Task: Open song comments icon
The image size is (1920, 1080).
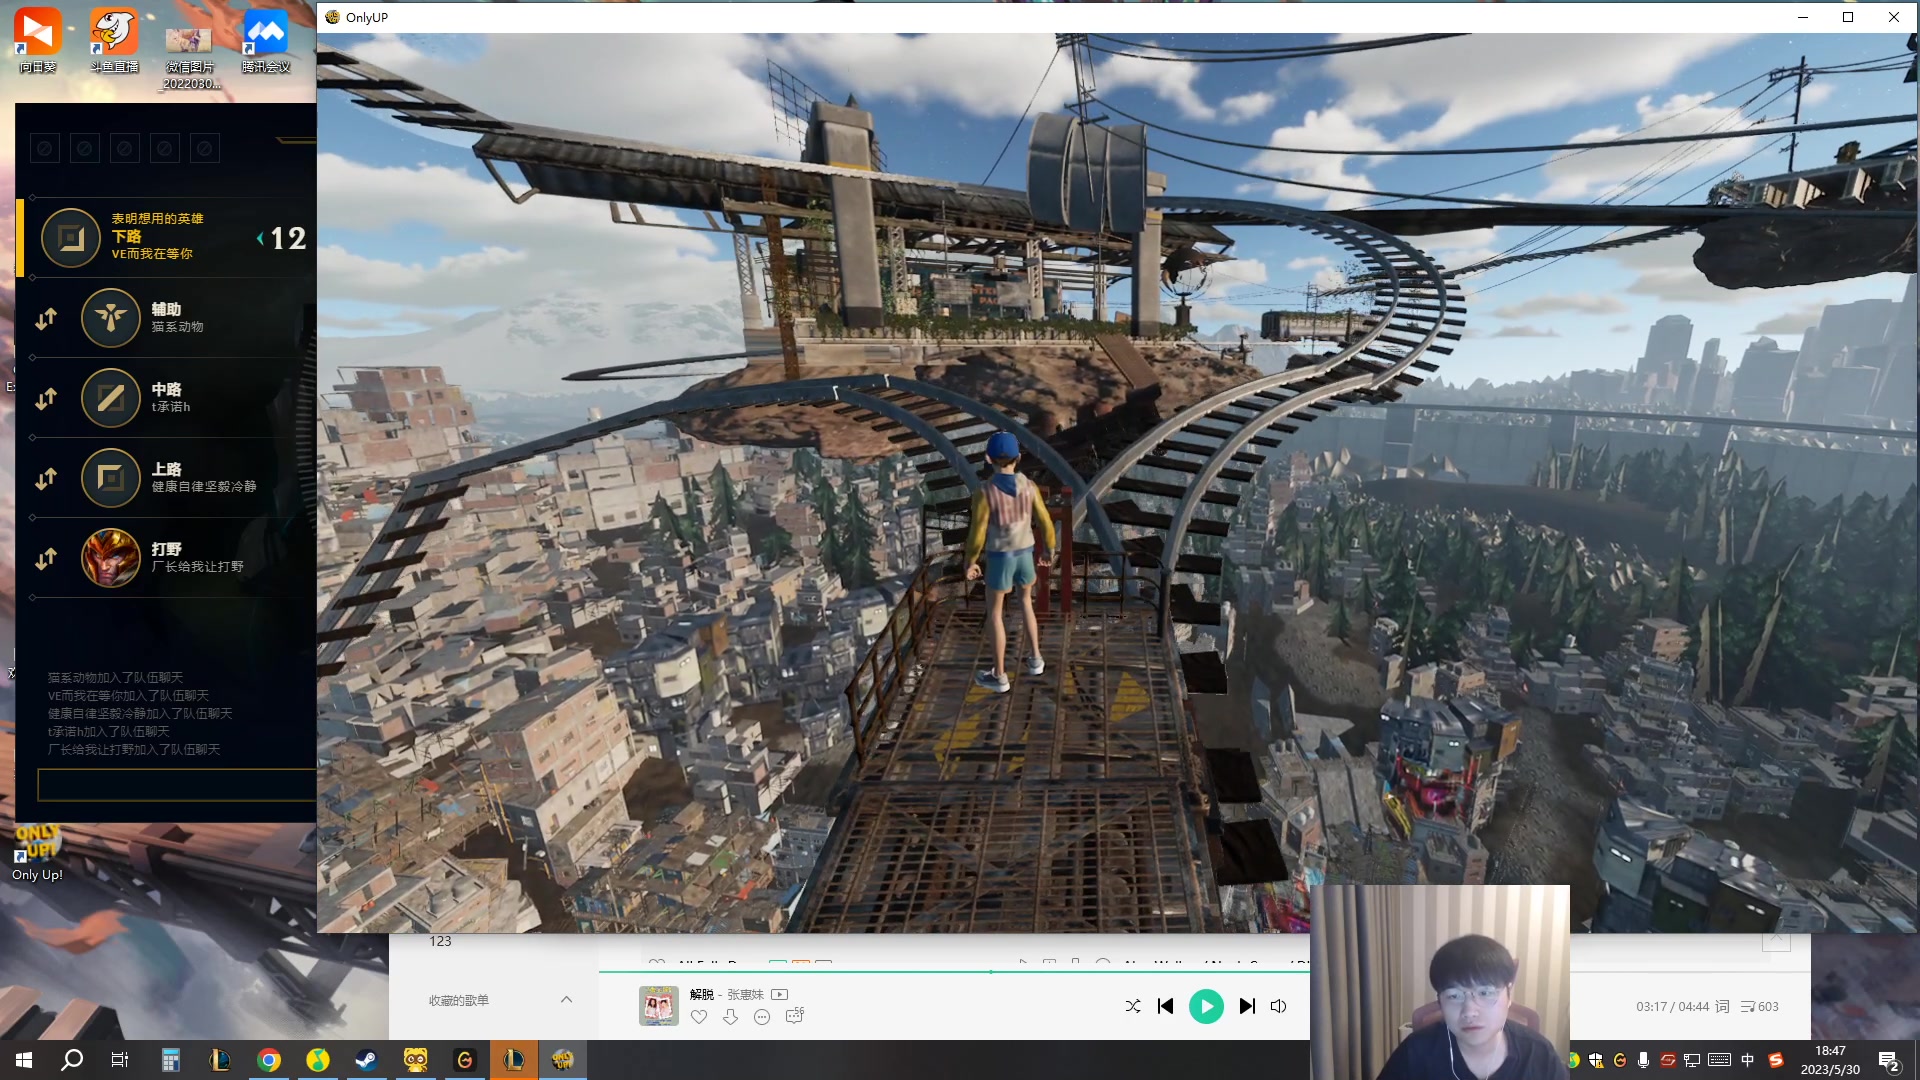Action: 795,1016
